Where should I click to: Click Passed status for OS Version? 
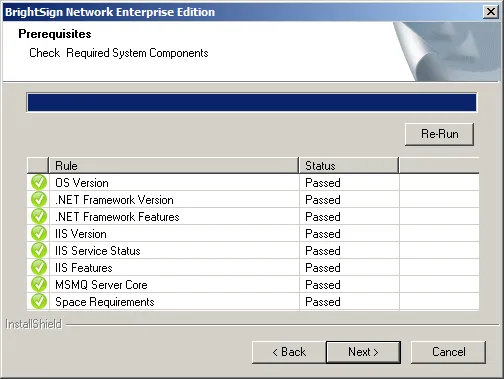(323, 183)
